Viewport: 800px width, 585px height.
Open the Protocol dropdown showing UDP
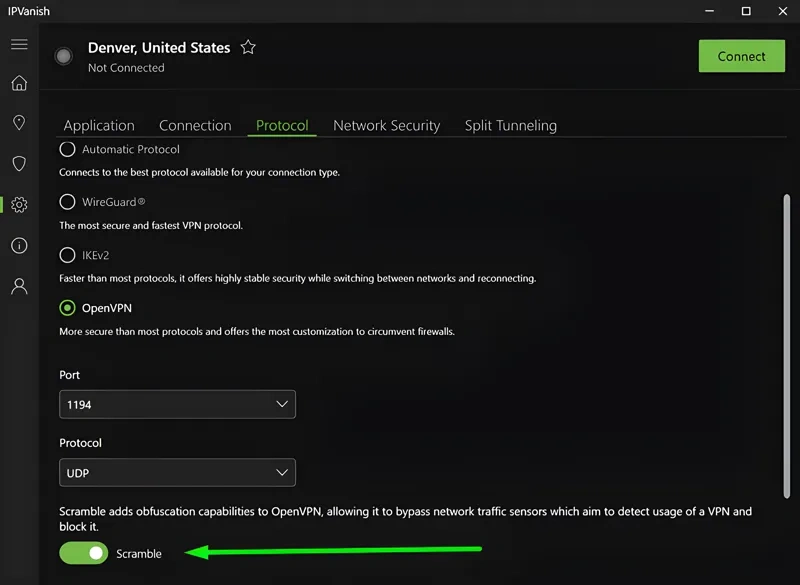(178, 473)
